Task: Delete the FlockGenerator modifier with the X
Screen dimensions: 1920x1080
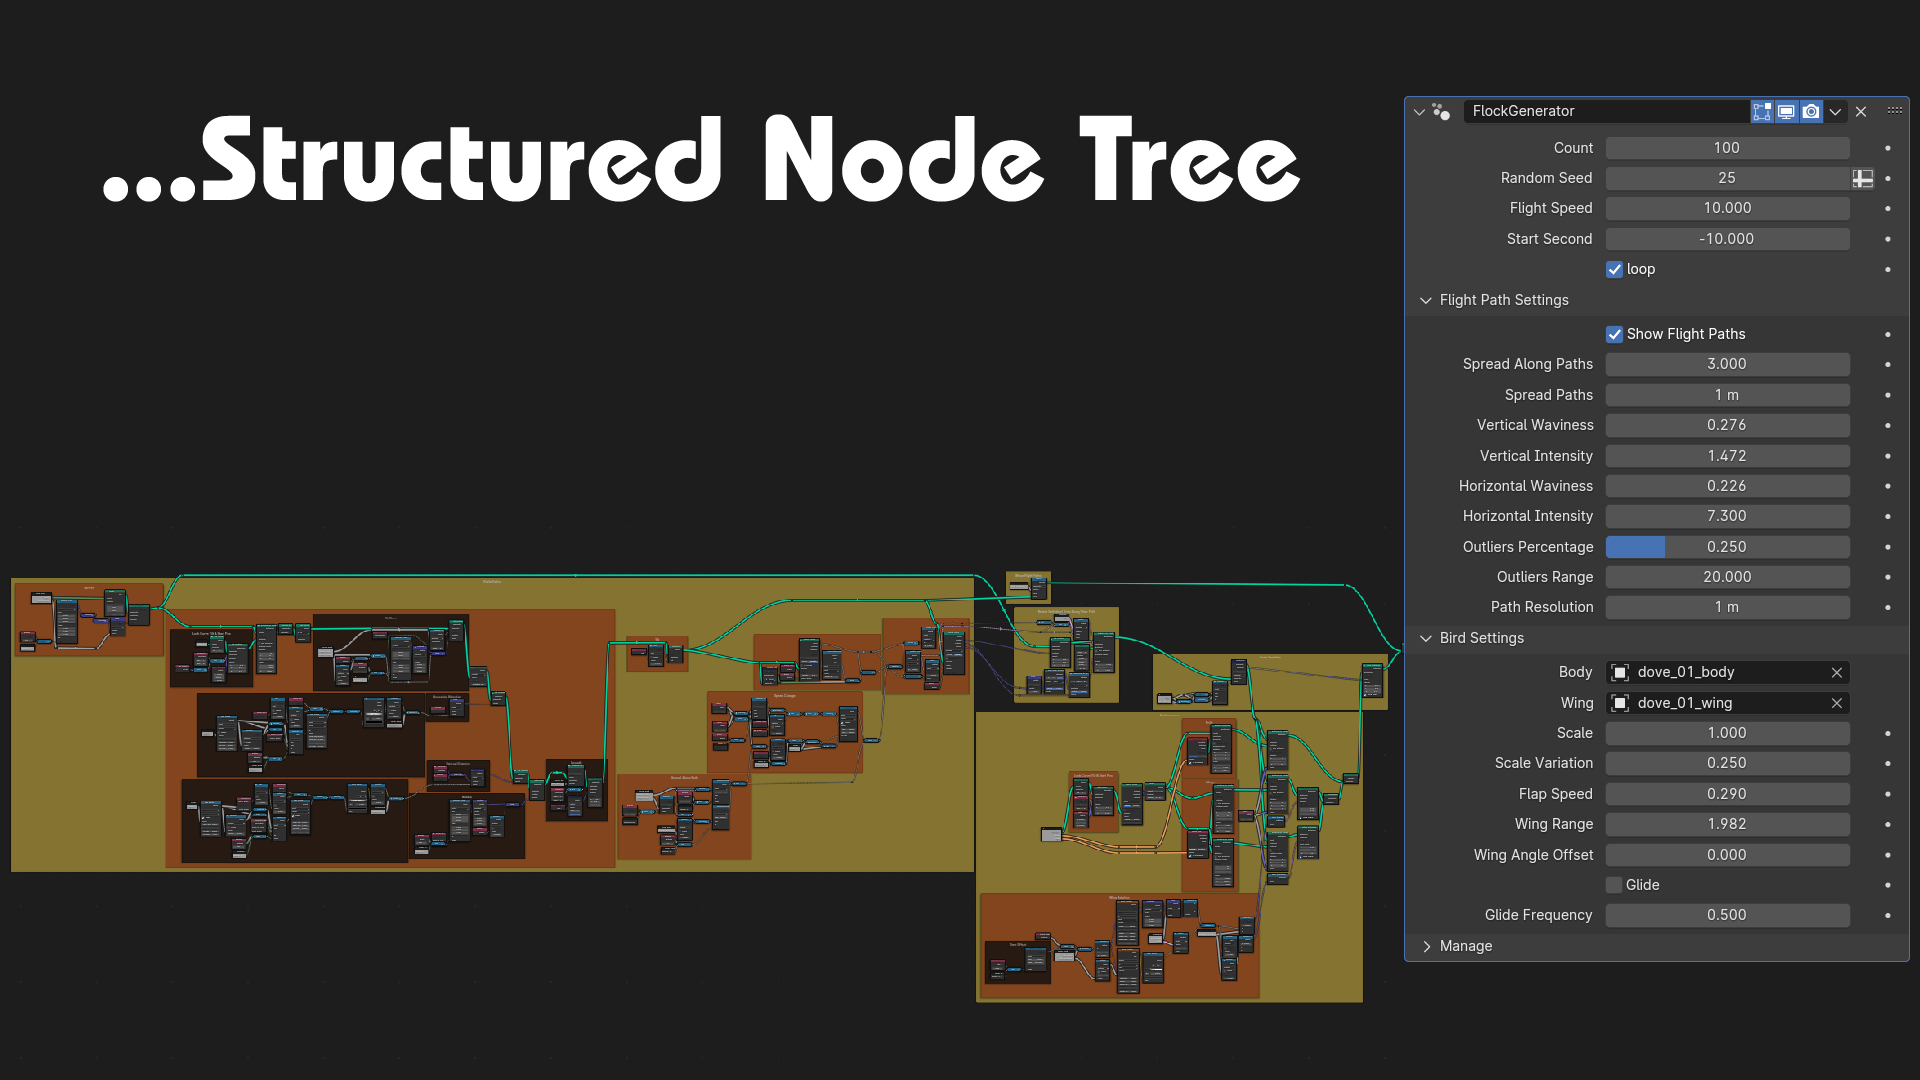Action: pos(1860,111)
